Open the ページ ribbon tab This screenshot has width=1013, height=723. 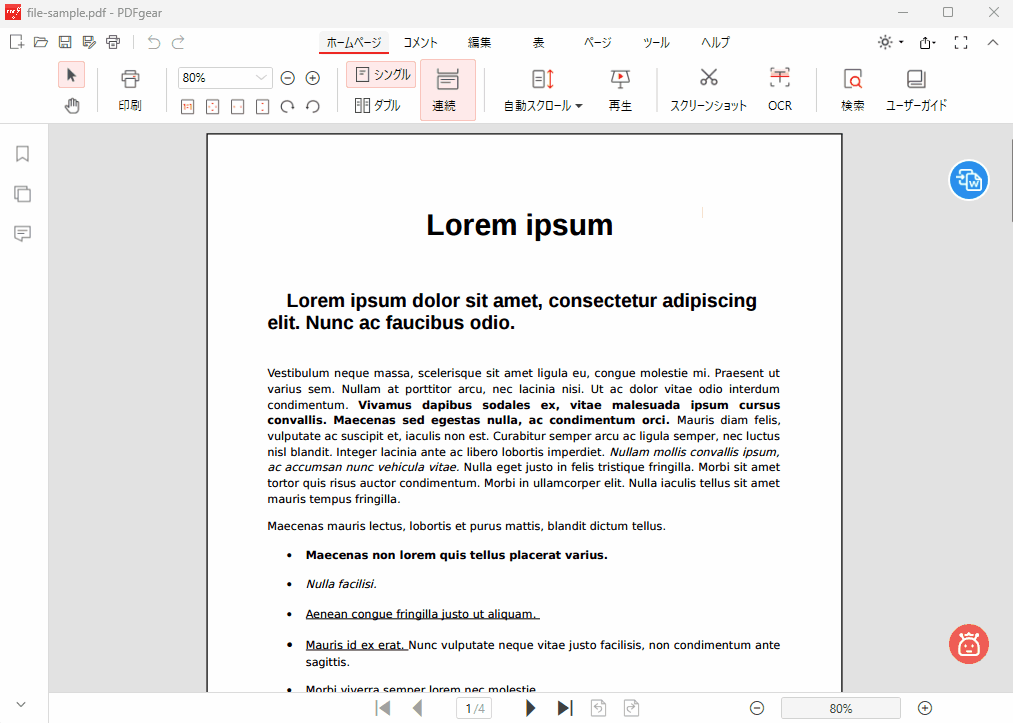[596, 42]
